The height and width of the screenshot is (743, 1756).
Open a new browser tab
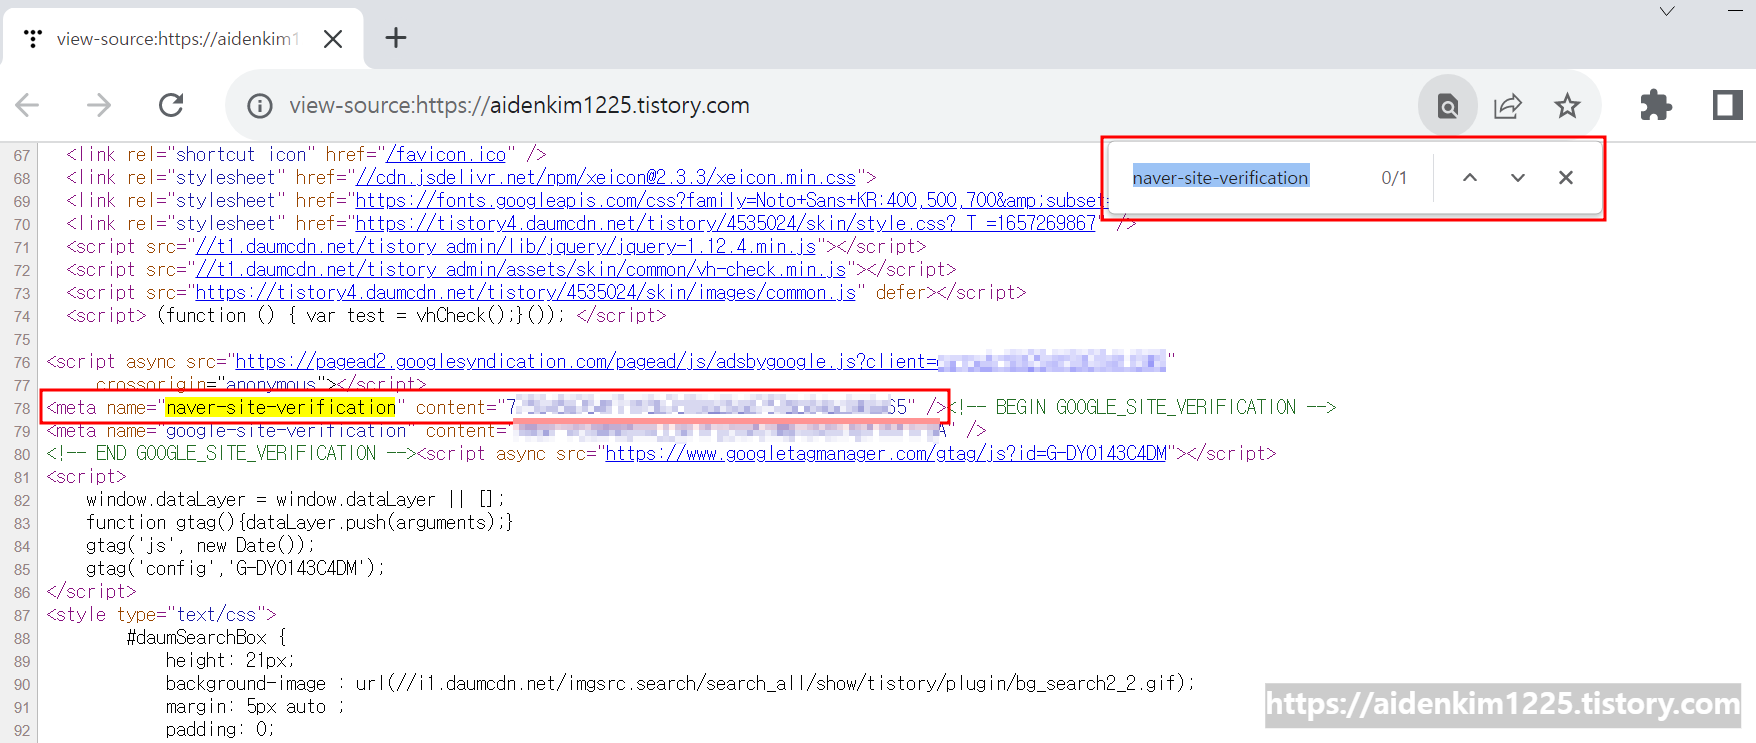[x=396, y=38]
